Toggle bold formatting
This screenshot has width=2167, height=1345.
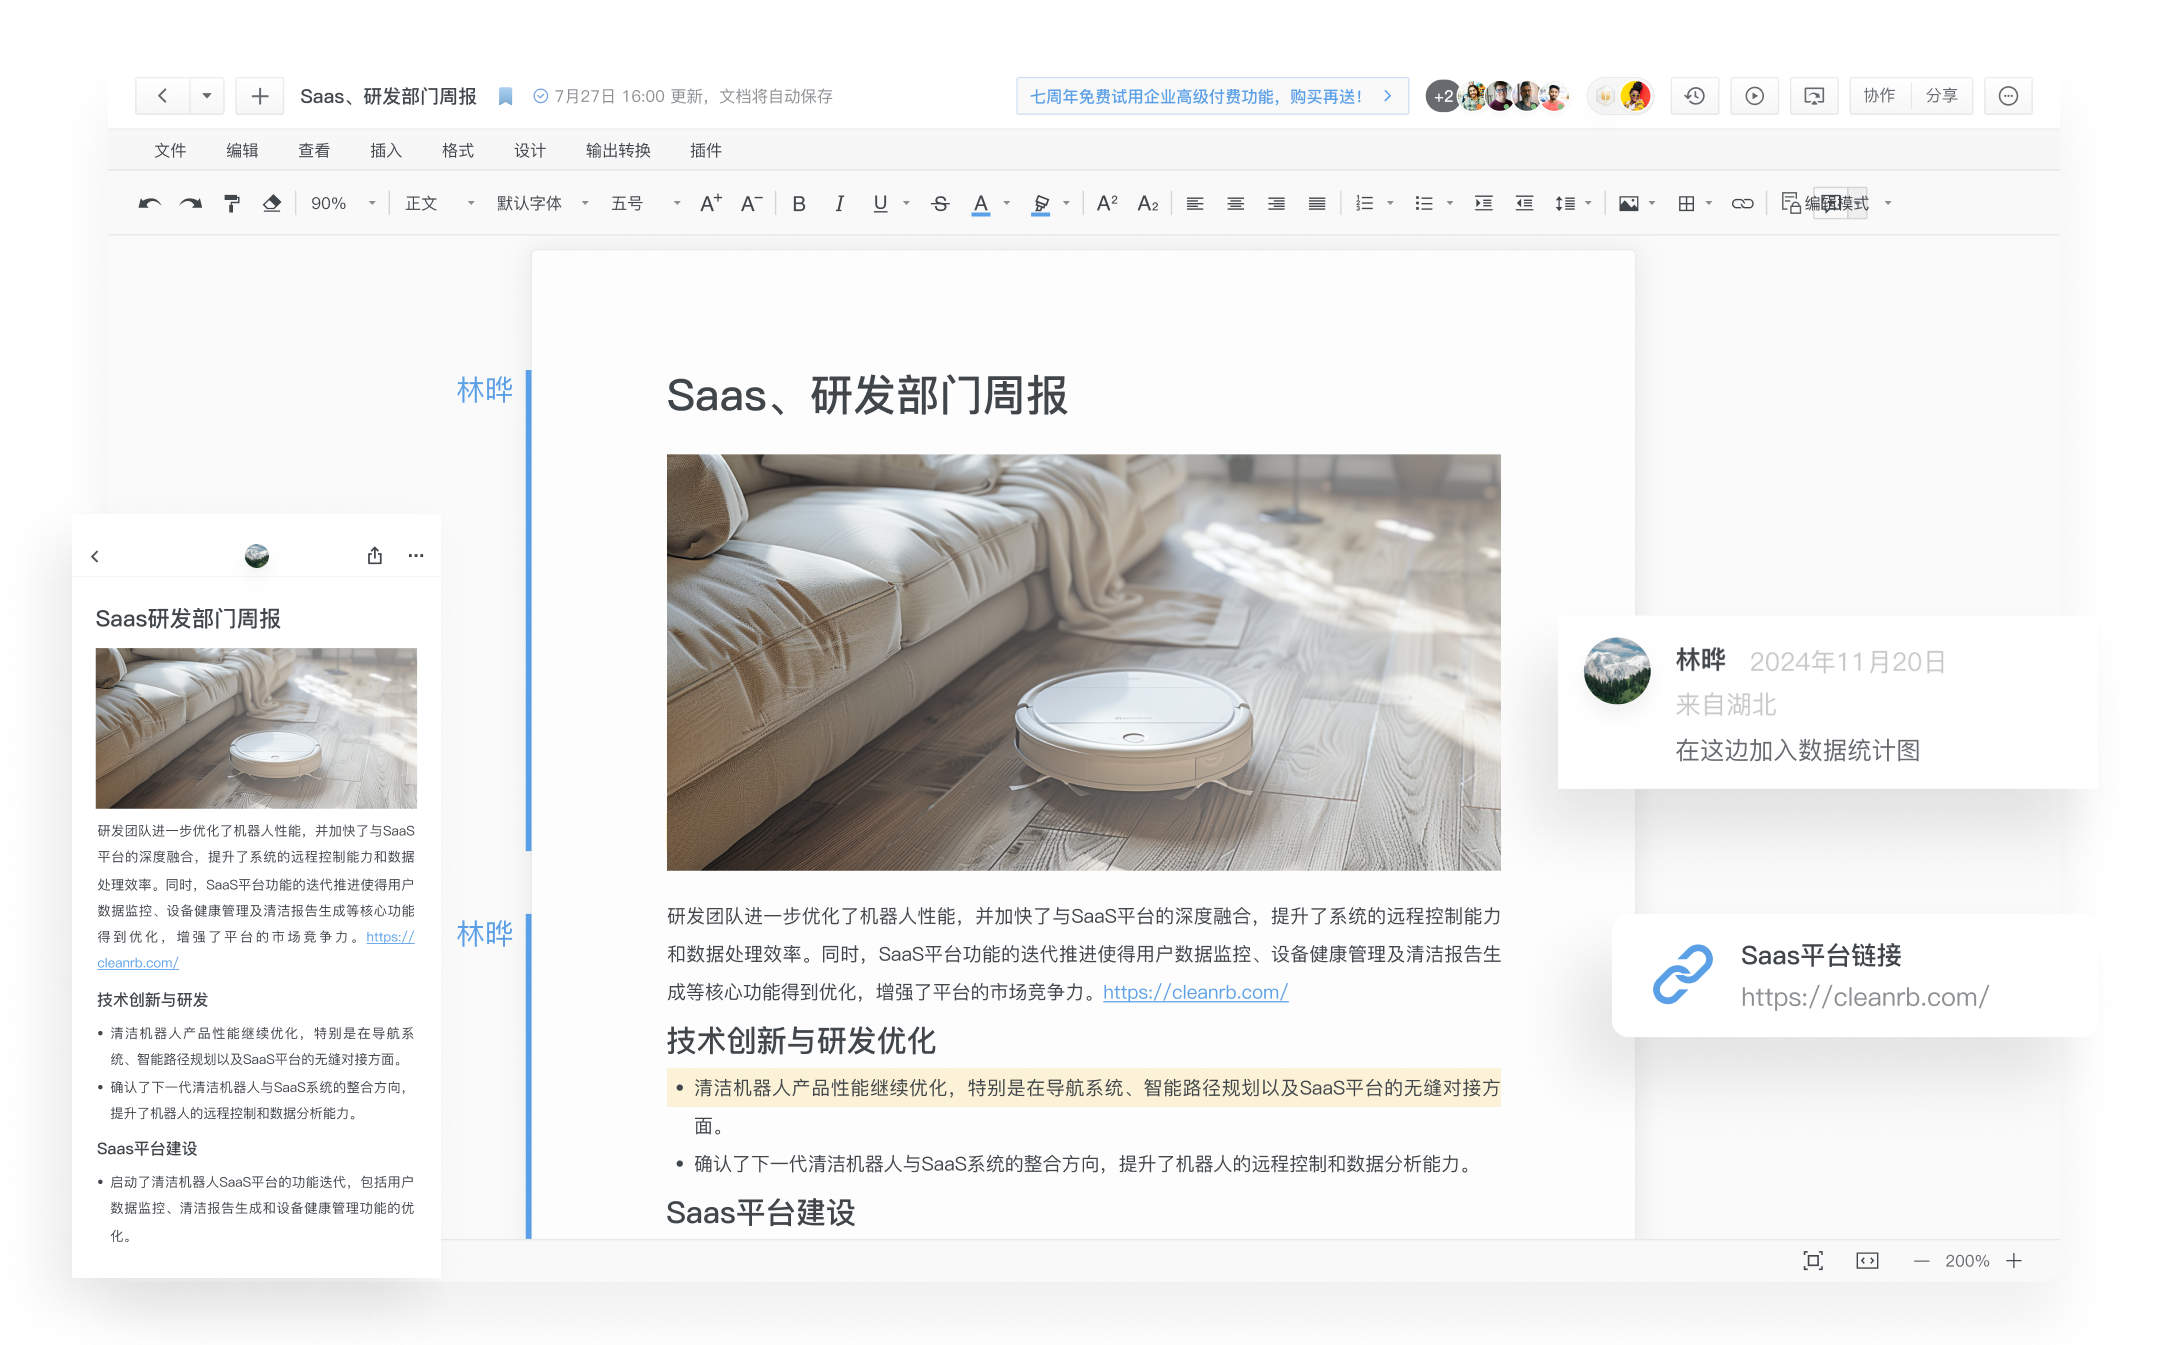pos(799,204)
